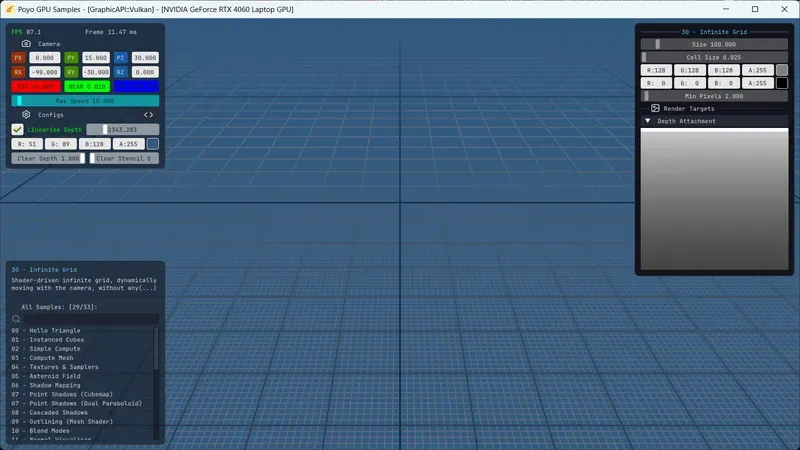Edit grid color G:128 field
This screenshot has height=450, width=800.
pyautogui.click(x=690, y=70)
